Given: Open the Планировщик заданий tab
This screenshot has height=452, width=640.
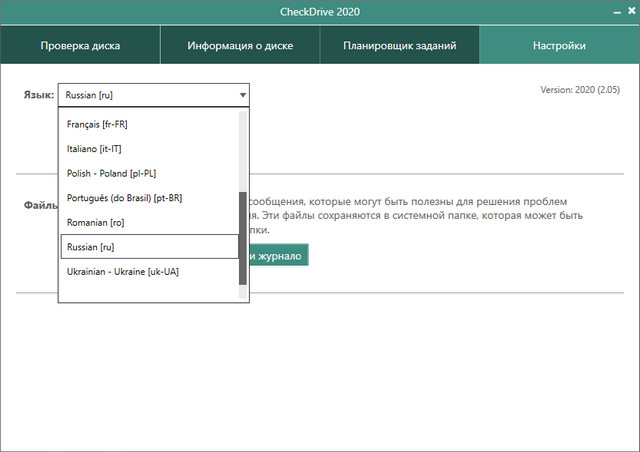Looking at the screenshot, I should [x=400, y=45].
